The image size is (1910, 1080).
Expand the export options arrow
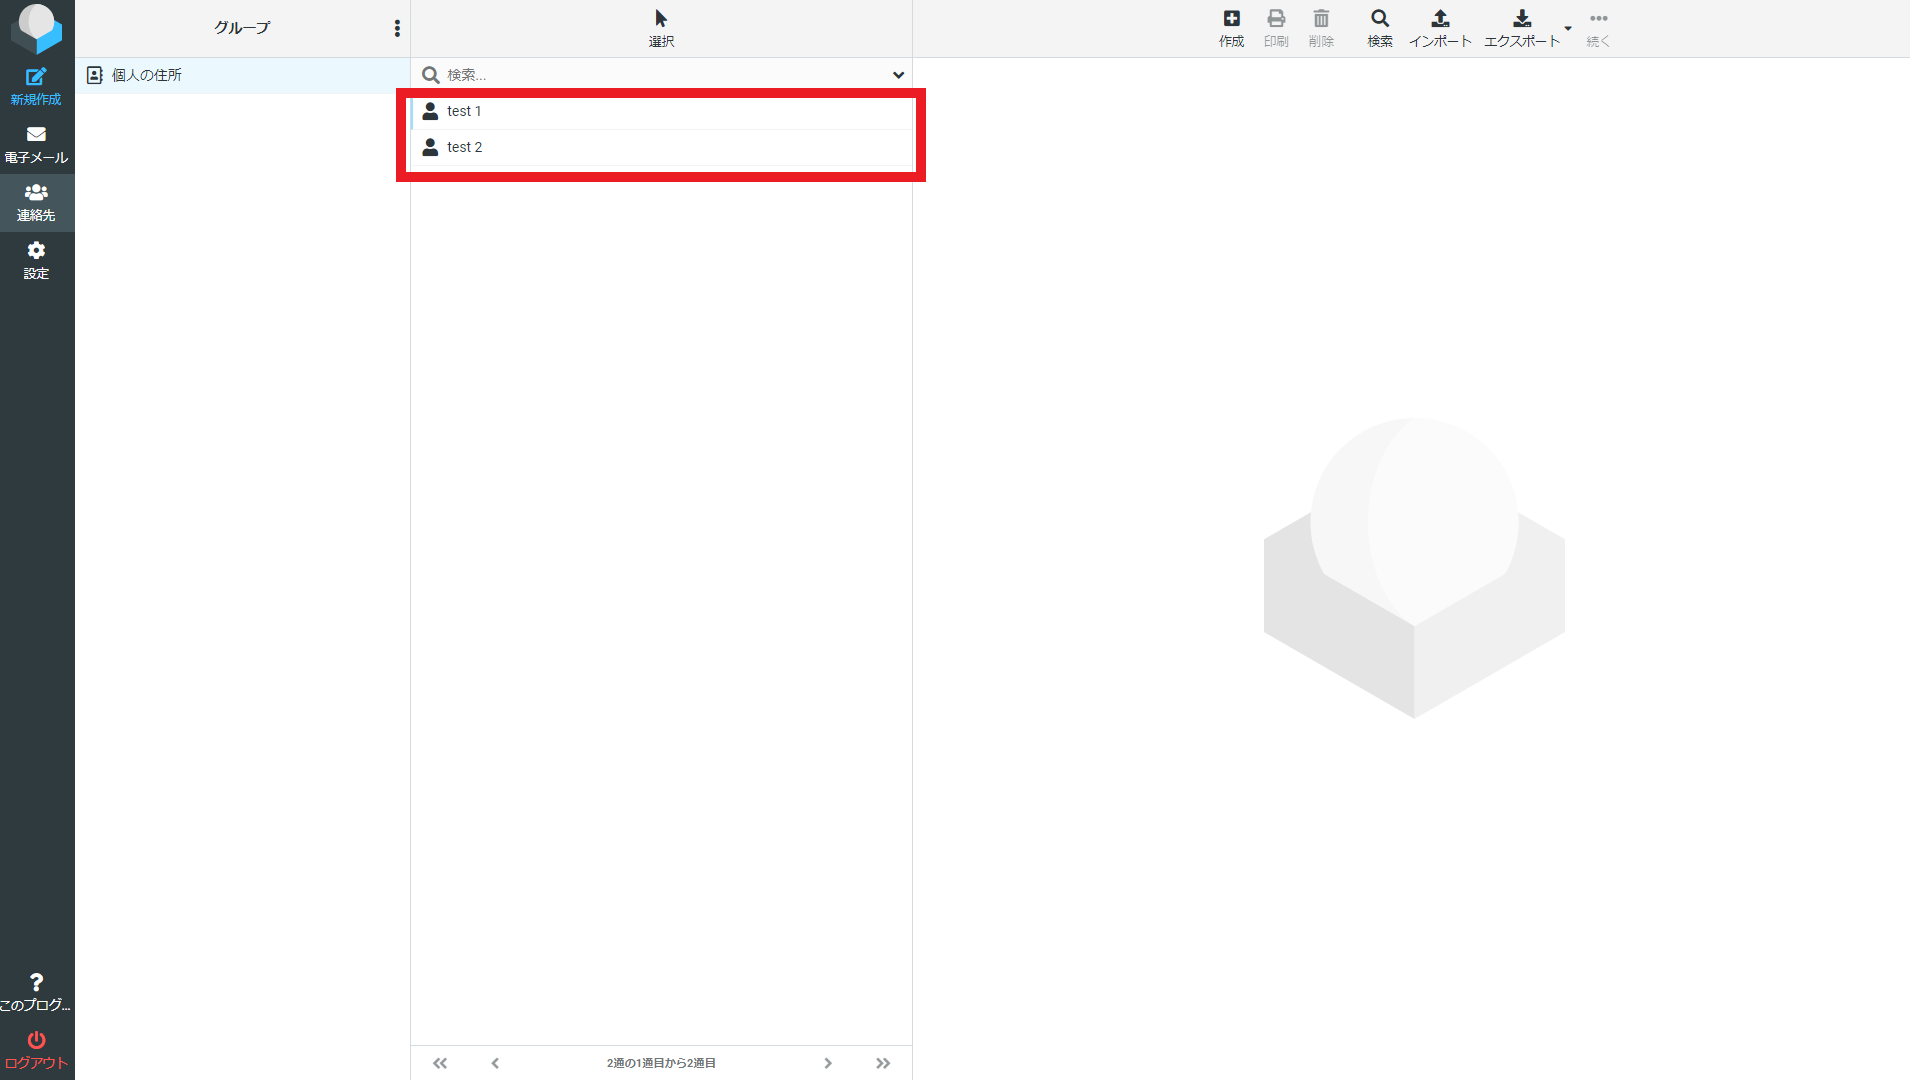[x=1568, y=28]
